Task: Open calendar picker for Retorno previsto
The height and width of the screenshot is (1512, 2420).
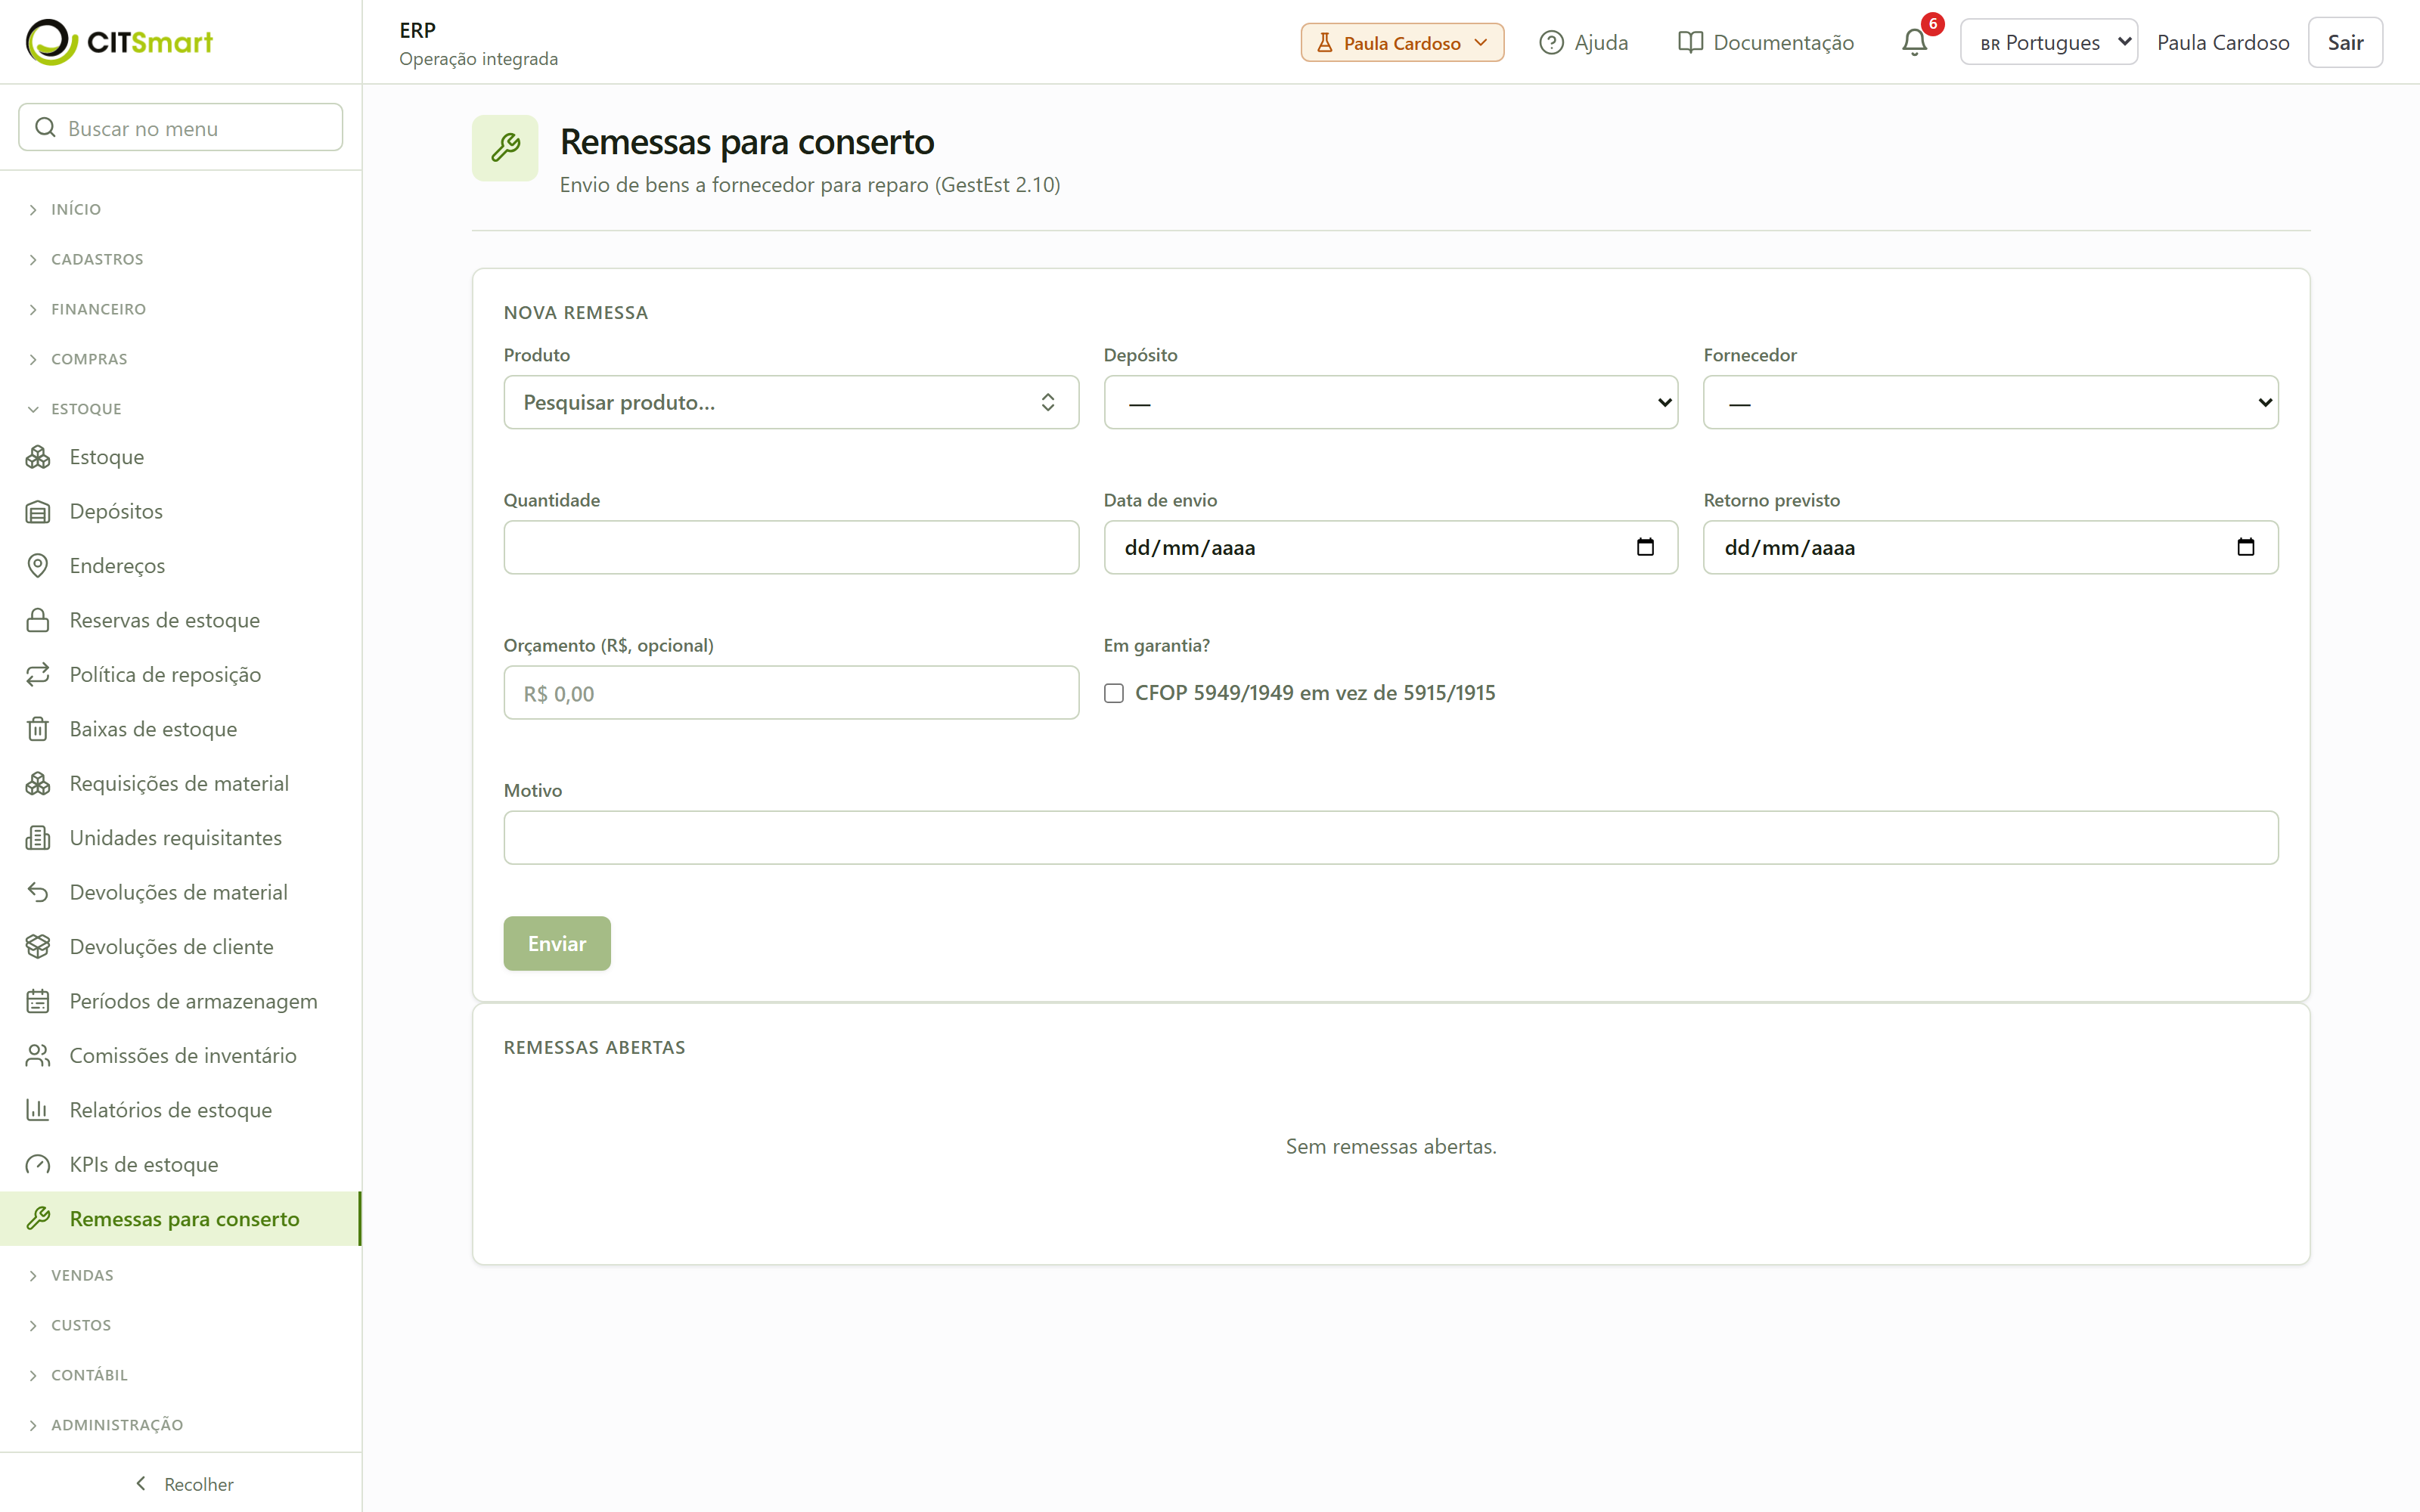Action: [x=2245, y=547]
